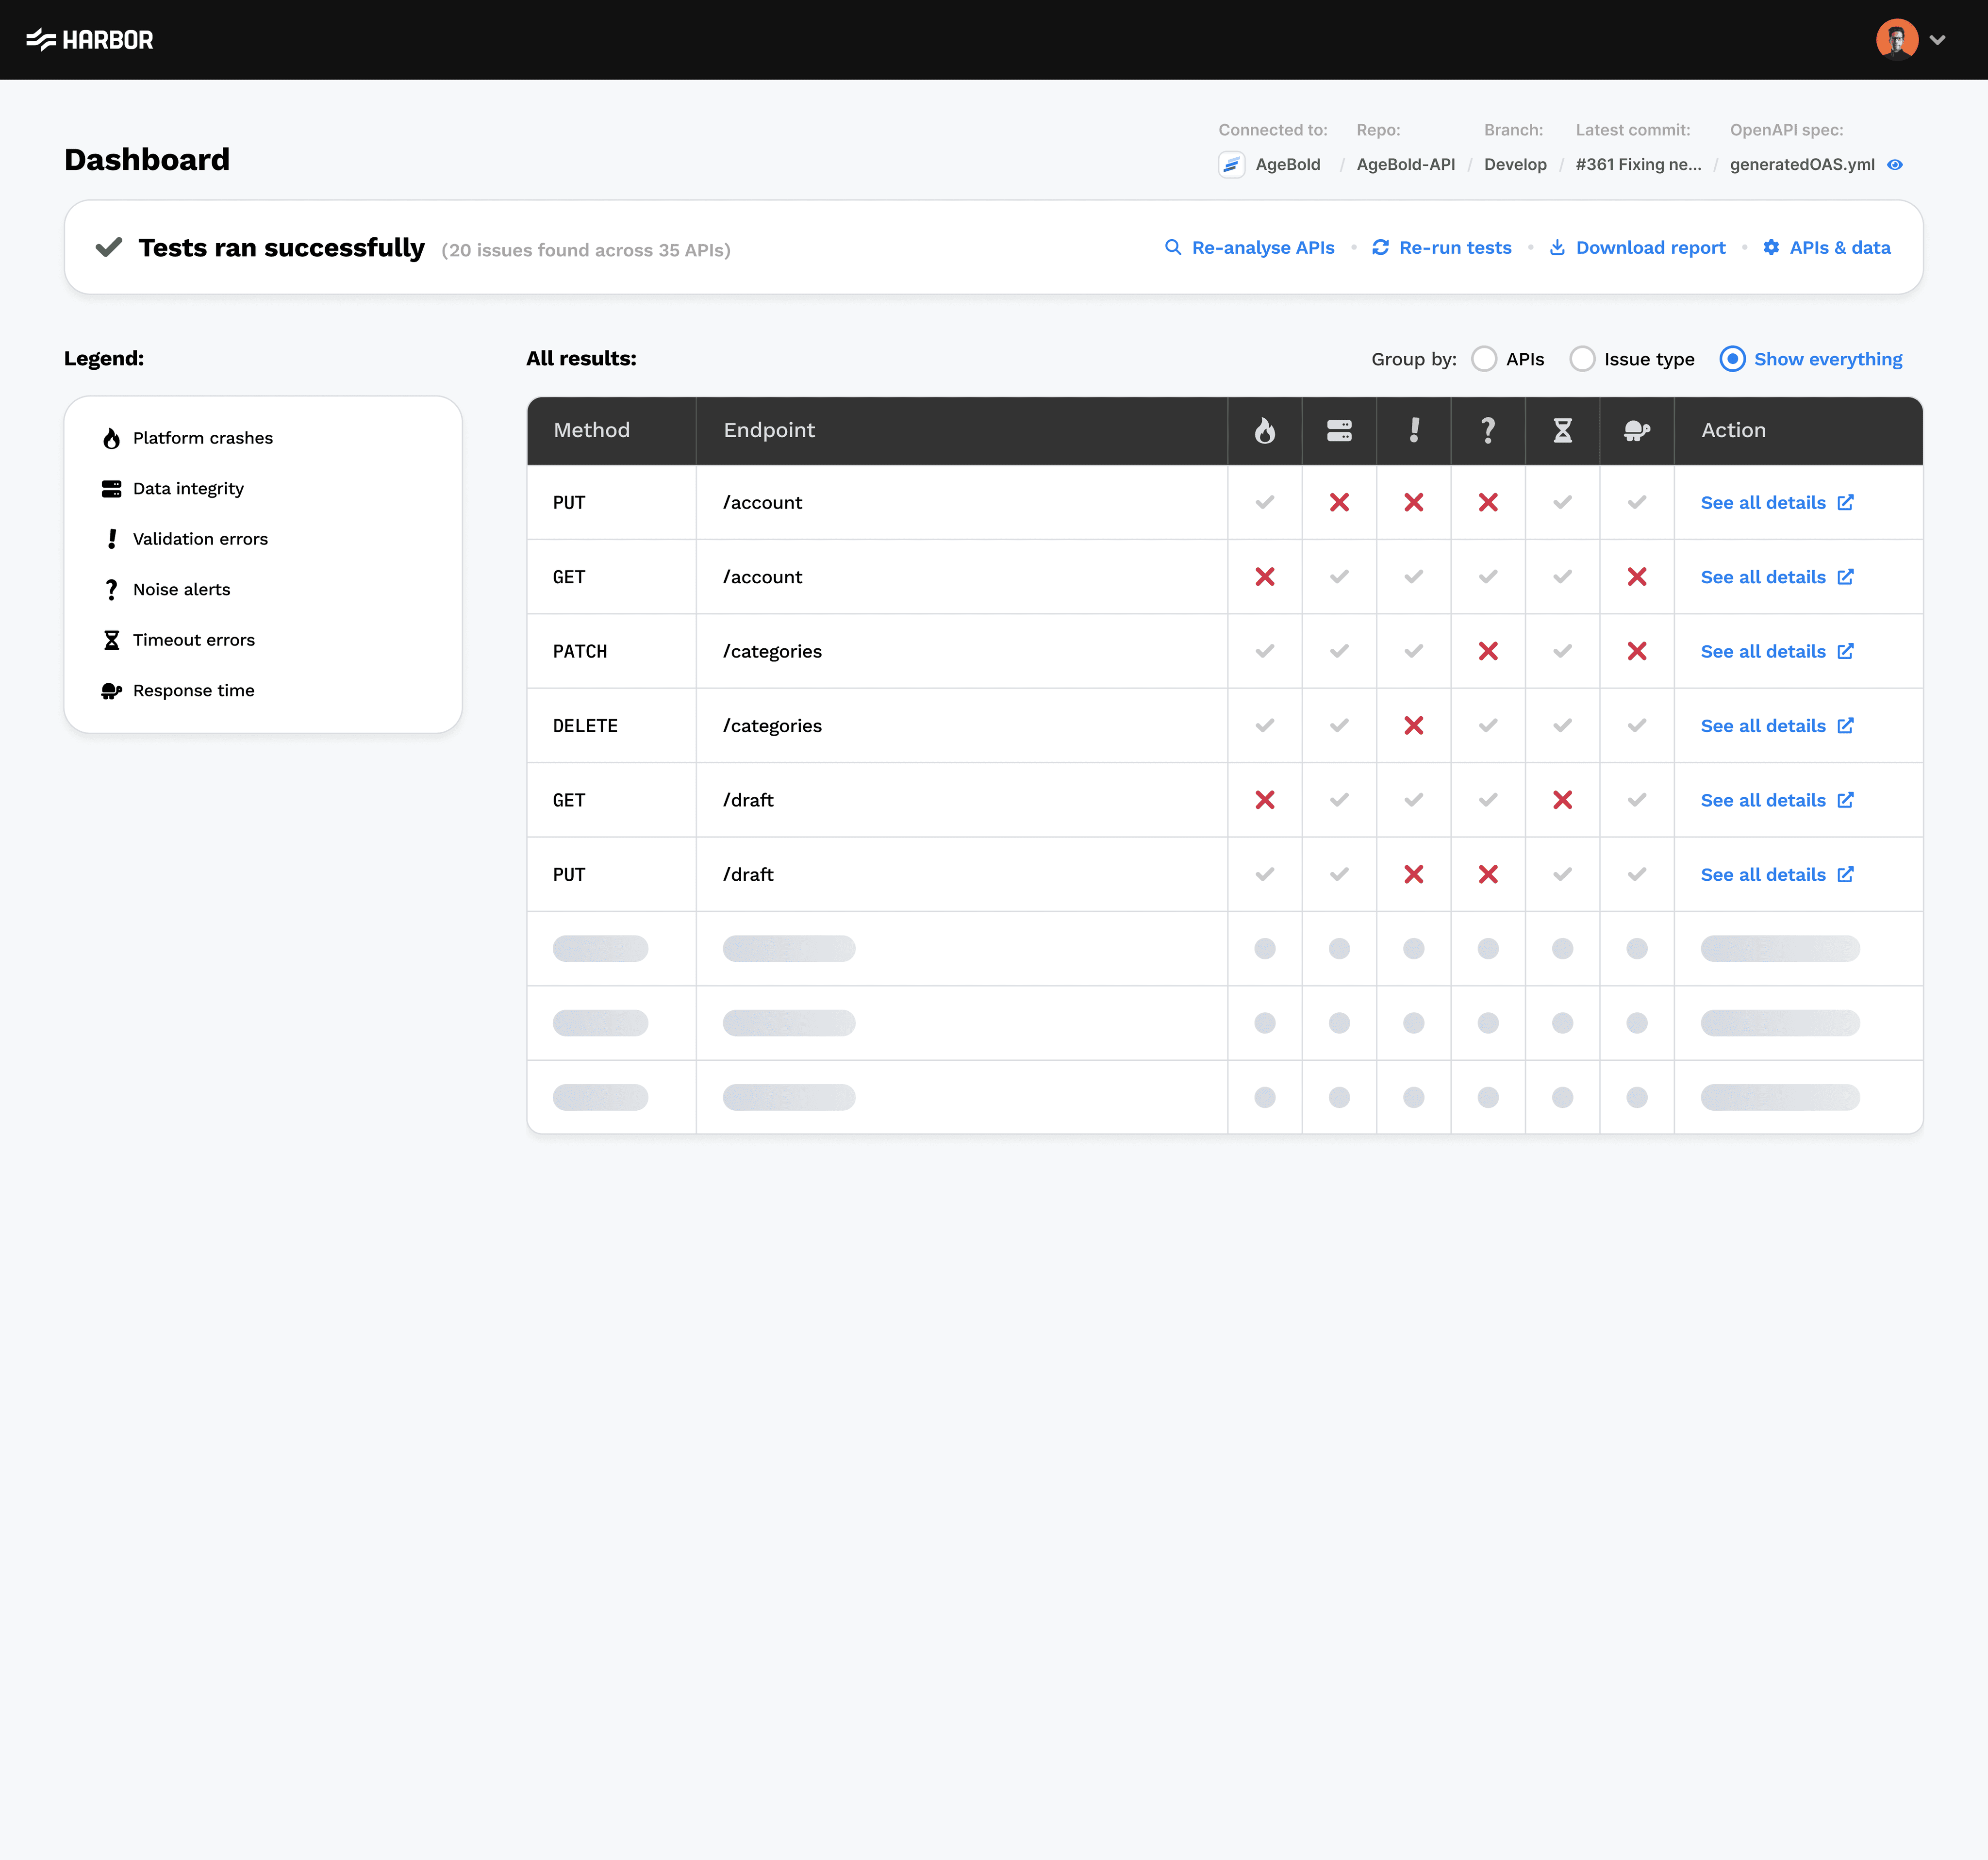Click the Response time turtle column icon

(x=1637, y=430)
